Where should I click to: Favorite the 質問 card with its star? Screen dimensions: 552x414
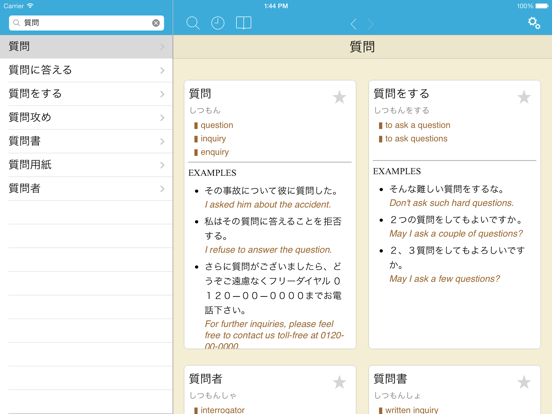(340, 97)
